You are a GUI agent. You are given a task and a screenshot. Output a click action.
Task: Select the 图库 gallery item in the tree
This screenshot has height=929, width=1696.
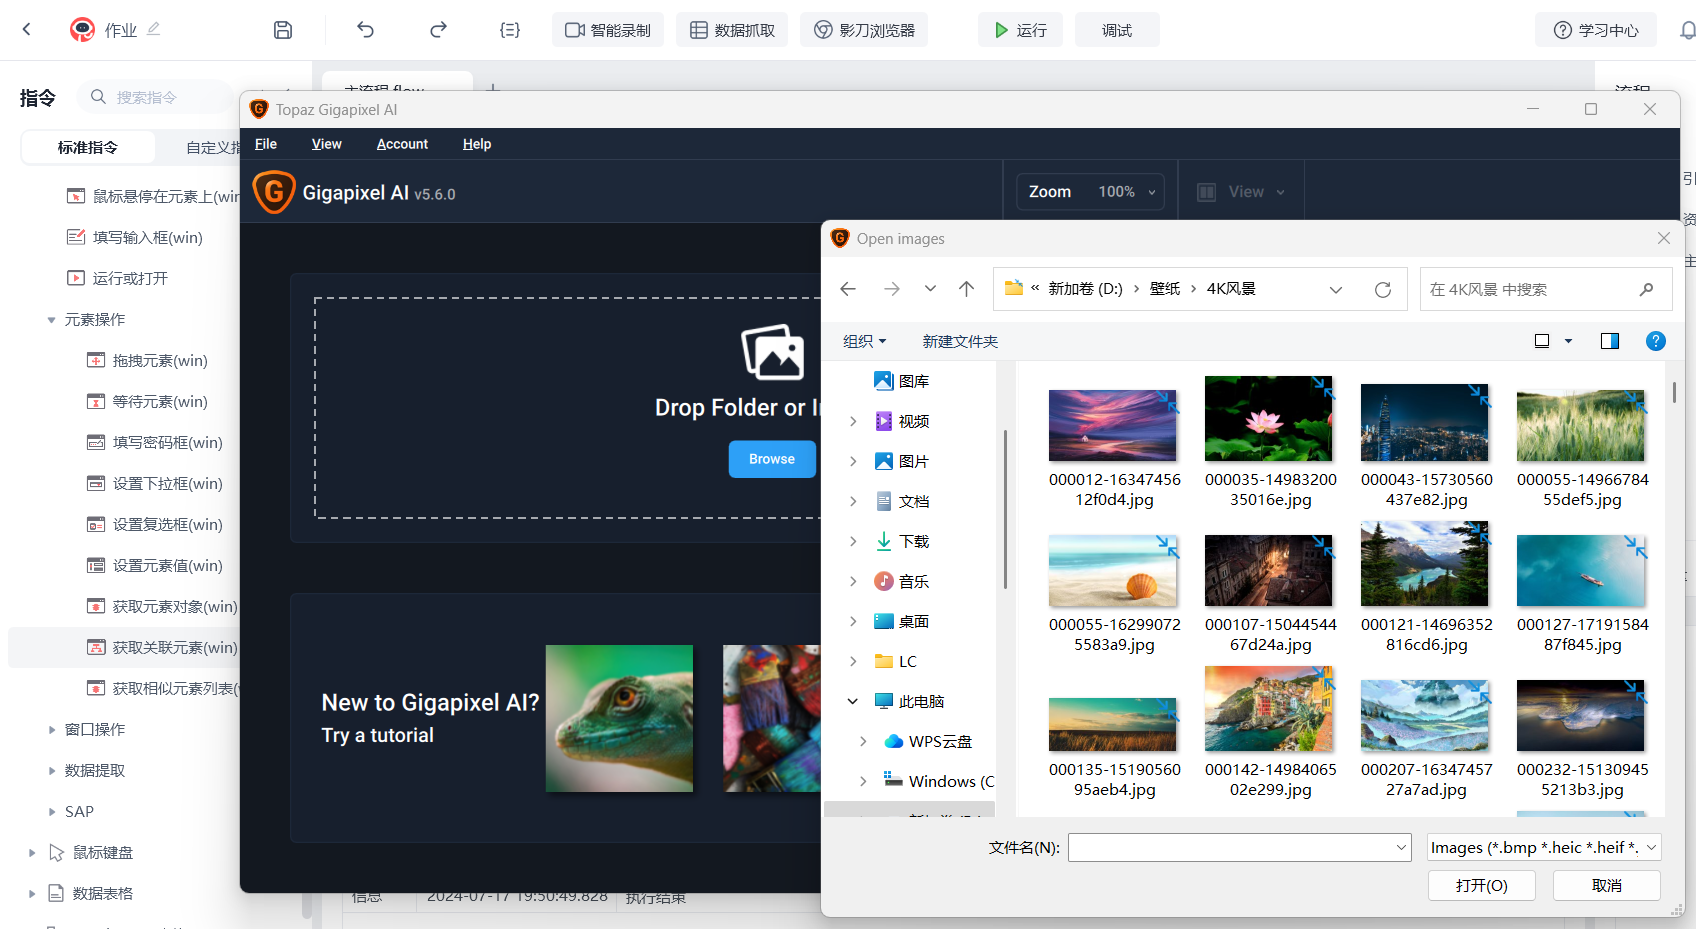pos(902,381)
